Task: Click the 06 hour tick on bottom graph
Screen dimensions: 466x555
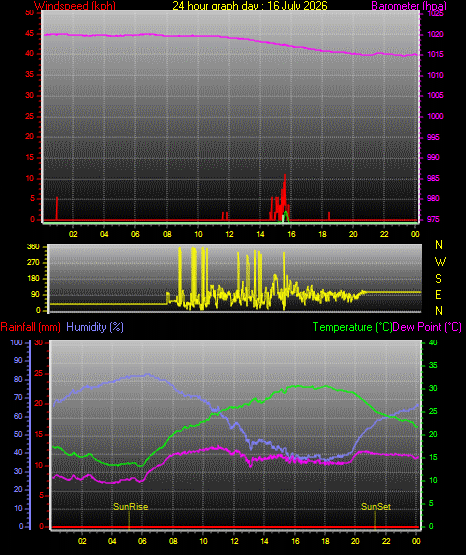Action: coord(142,541)
